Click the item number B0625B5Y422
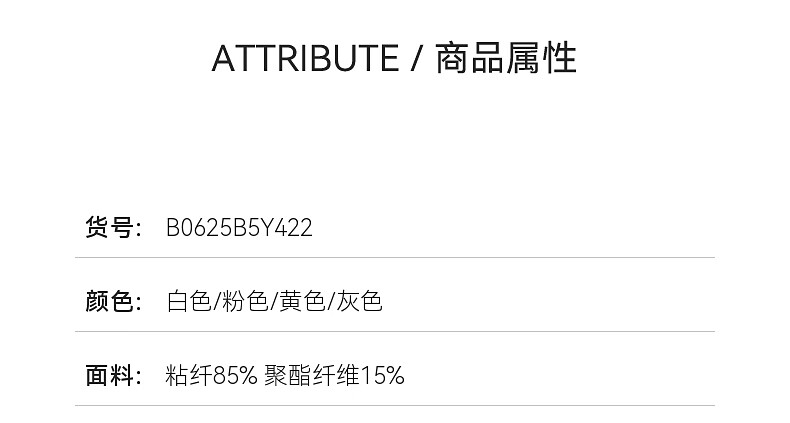Viewport: 790px width, 423px height. point(239,228)
